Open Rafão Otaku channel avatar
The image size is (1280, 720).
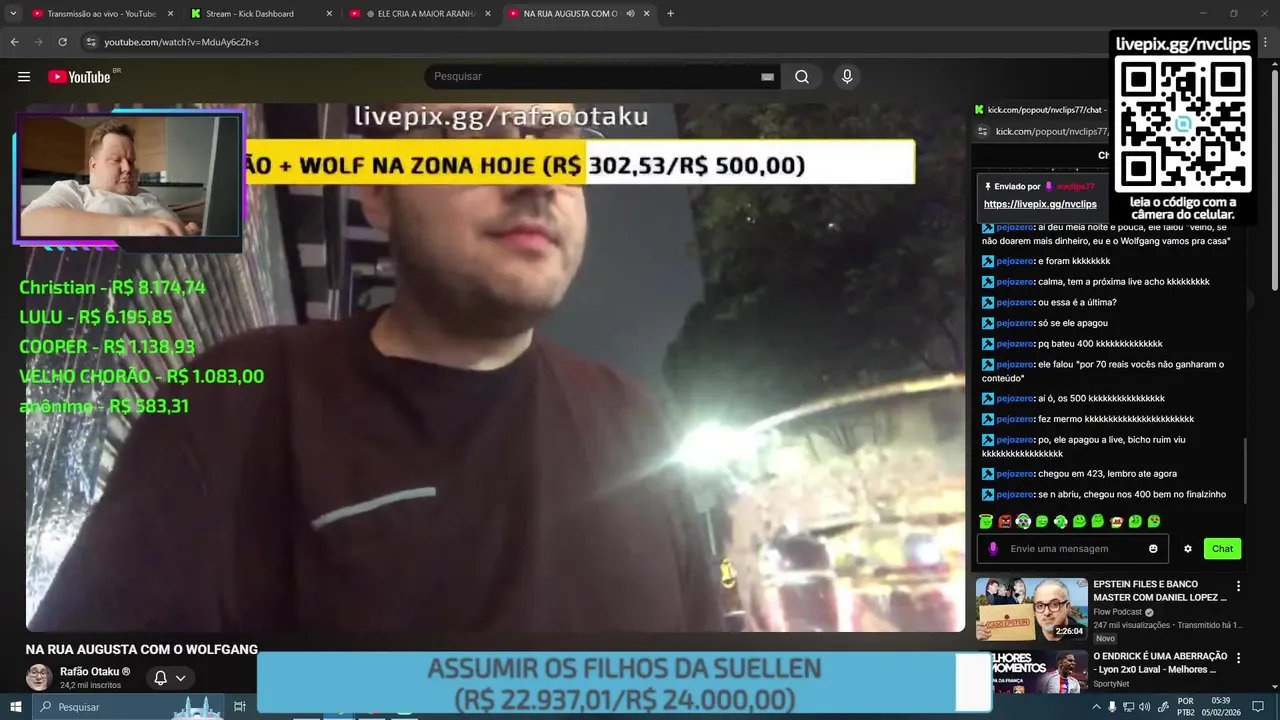click(39, 677)
